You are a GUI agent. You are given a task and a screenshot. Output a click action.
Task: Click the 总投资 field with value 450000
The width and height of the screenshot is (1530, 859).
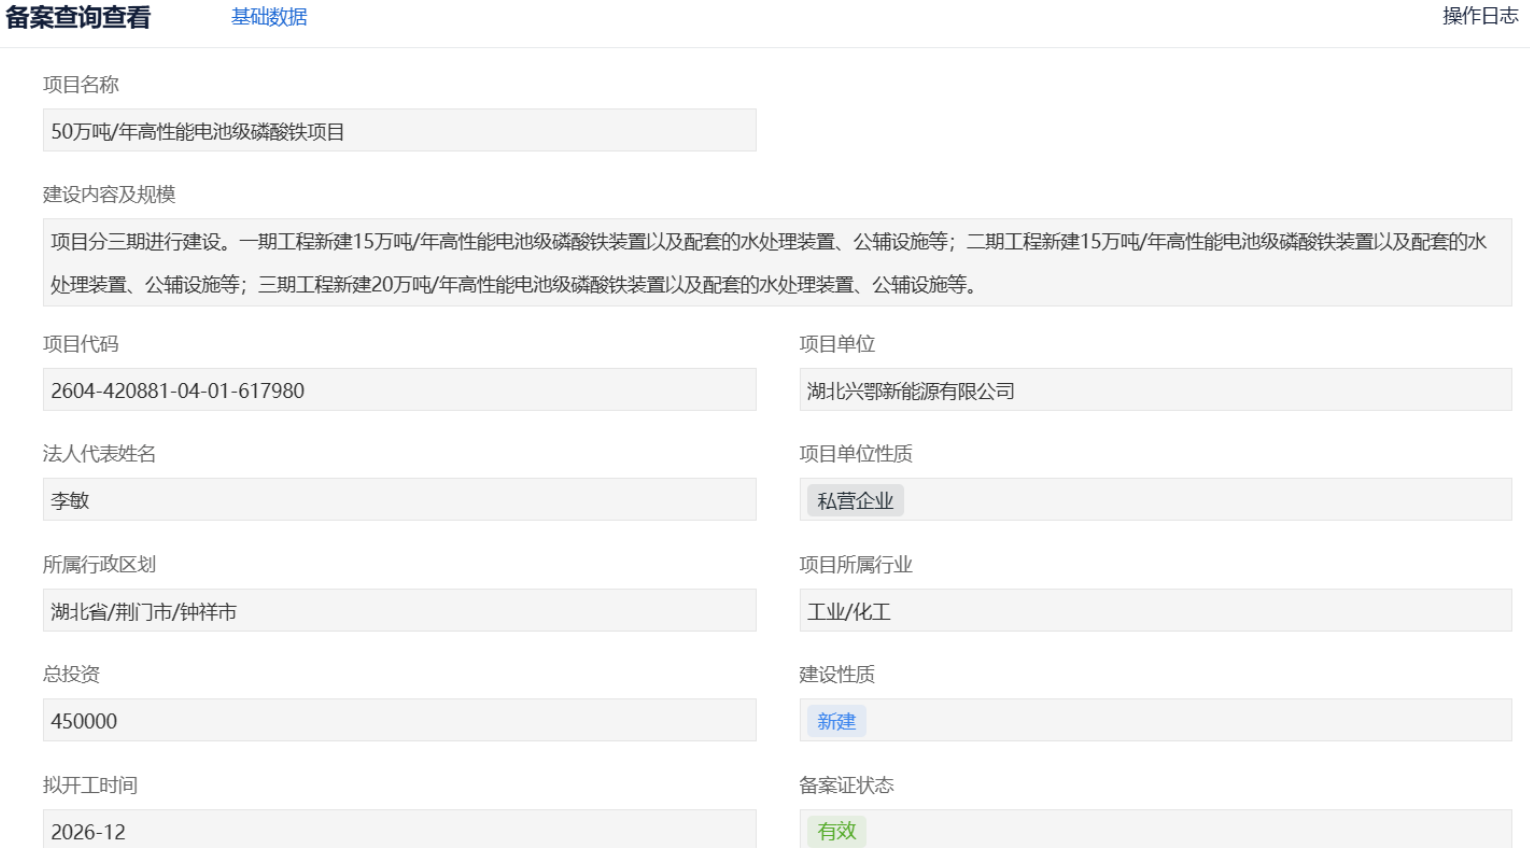click(x=399, y=721)
